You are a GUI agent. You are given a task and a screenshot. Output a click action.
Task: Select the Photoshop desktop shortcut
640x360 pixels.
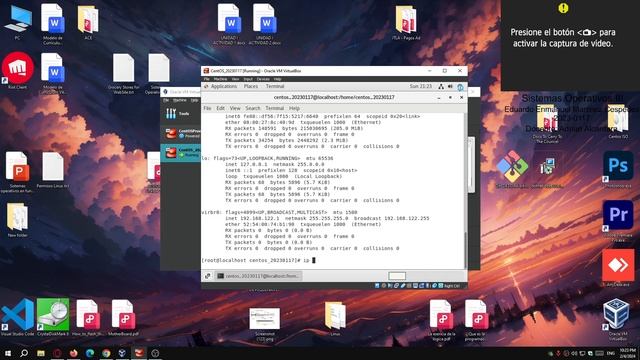coord(618,169)
